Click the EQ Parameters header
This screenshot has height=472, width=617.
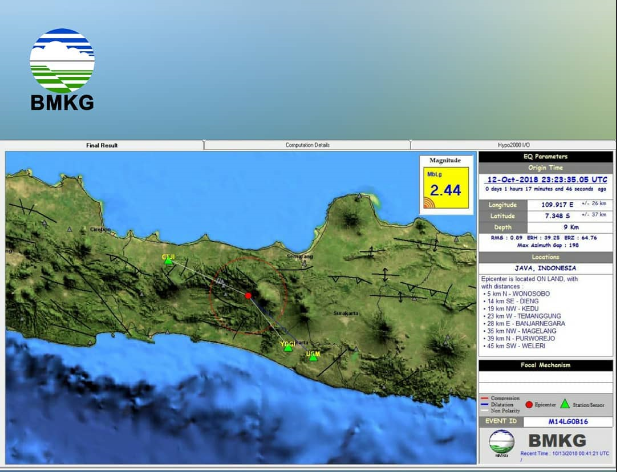(x=546, y=157)
